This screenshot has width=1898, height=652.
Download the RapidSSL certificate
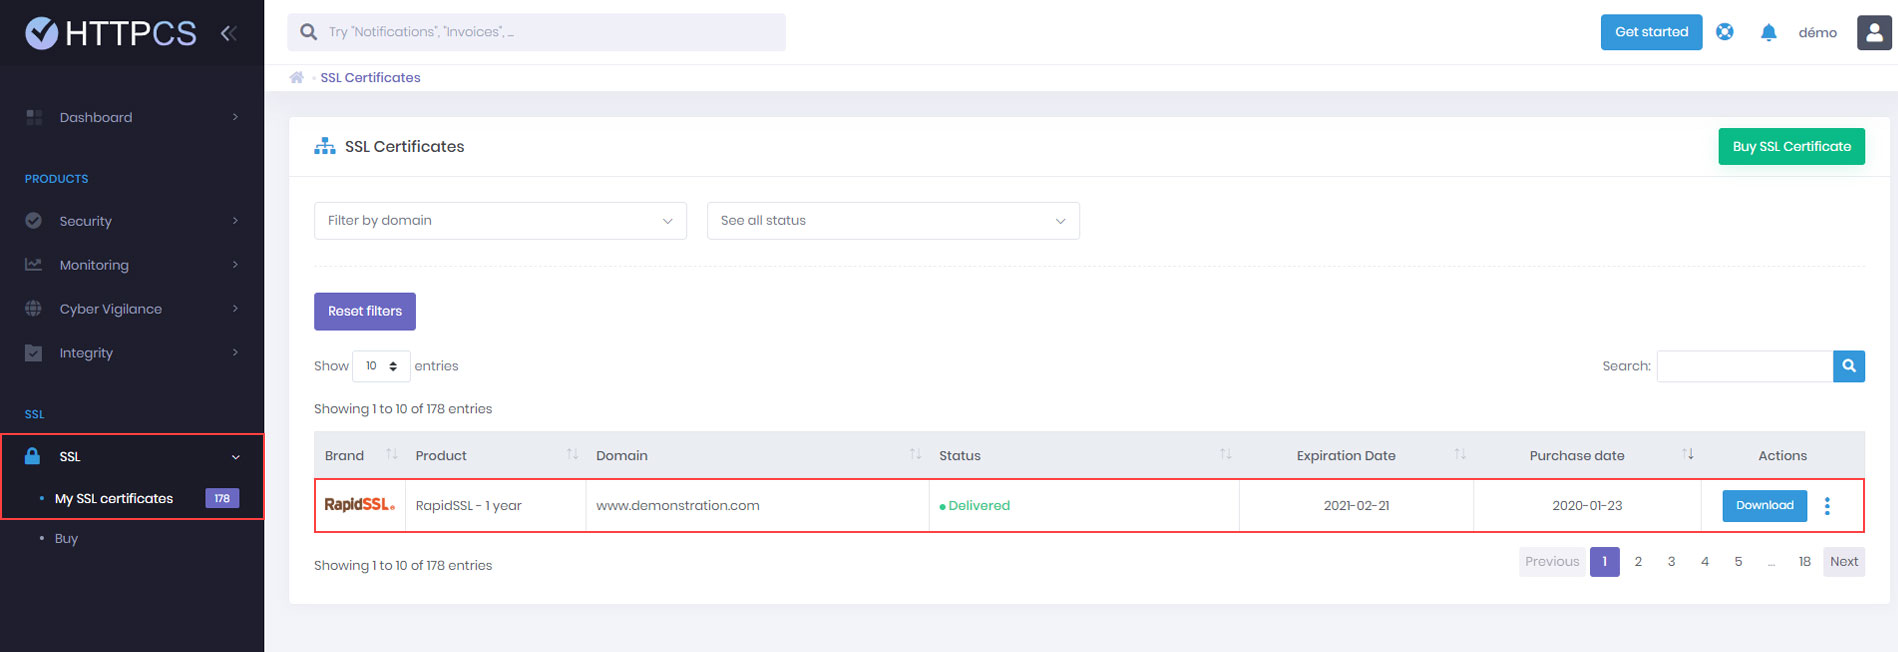1764,506
